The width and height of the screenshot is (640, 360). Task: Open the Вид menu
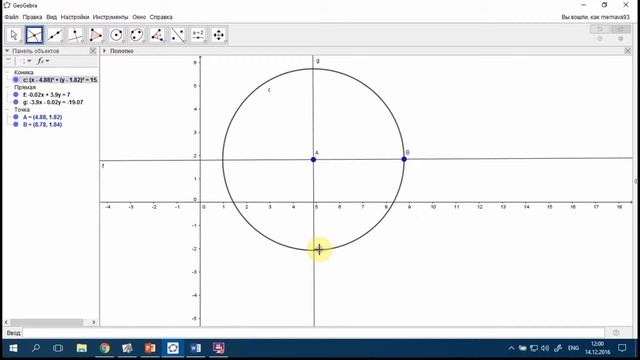tap(51, 17)
